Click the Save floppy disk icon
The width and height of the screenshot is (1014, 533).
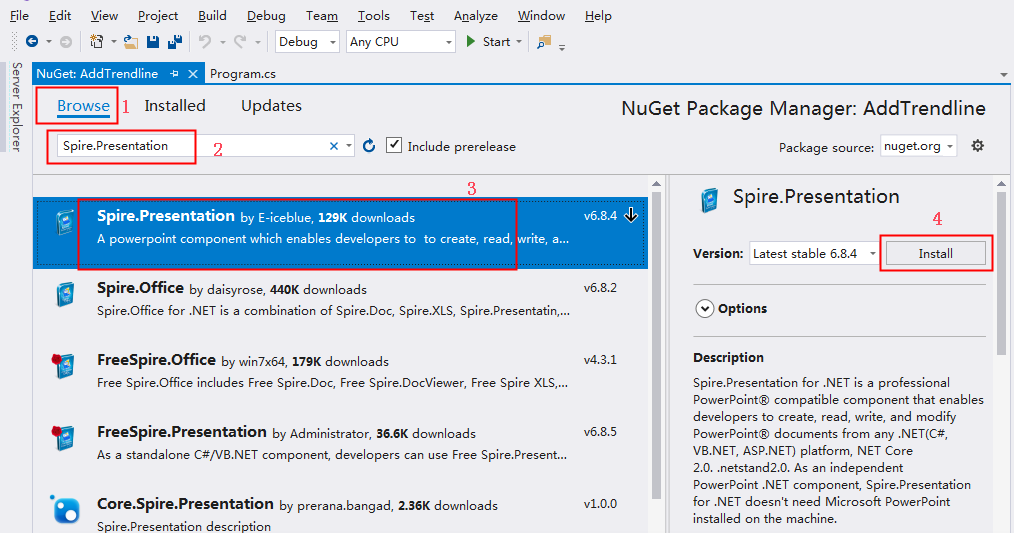point(153,42)
